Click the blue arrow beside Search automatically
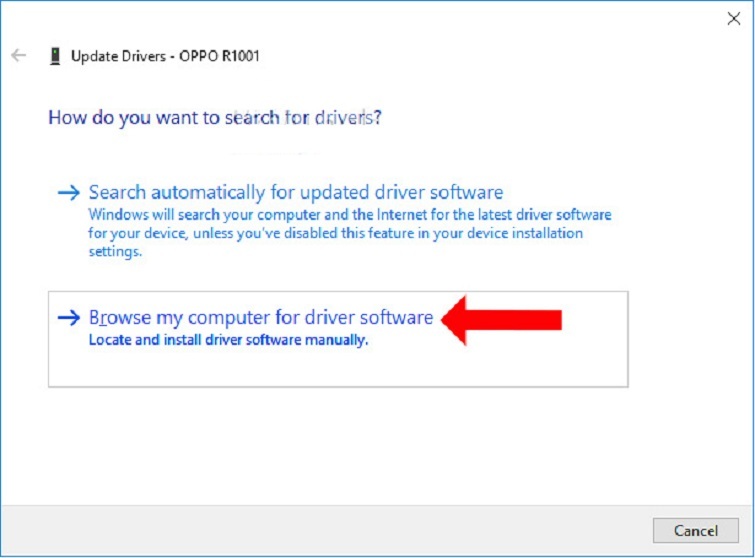The image size is (755, 558). (68, 192)
